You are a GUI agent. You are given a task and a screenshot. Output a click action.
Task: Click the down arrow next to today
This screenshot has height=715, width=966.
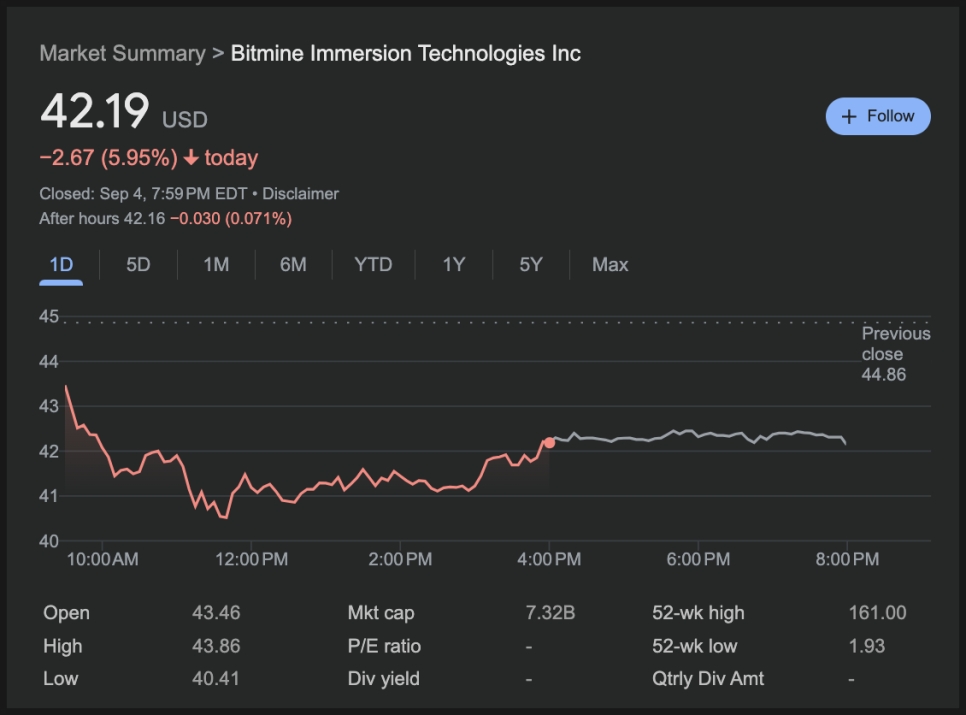pyautogui.click(x=191, y=158)
